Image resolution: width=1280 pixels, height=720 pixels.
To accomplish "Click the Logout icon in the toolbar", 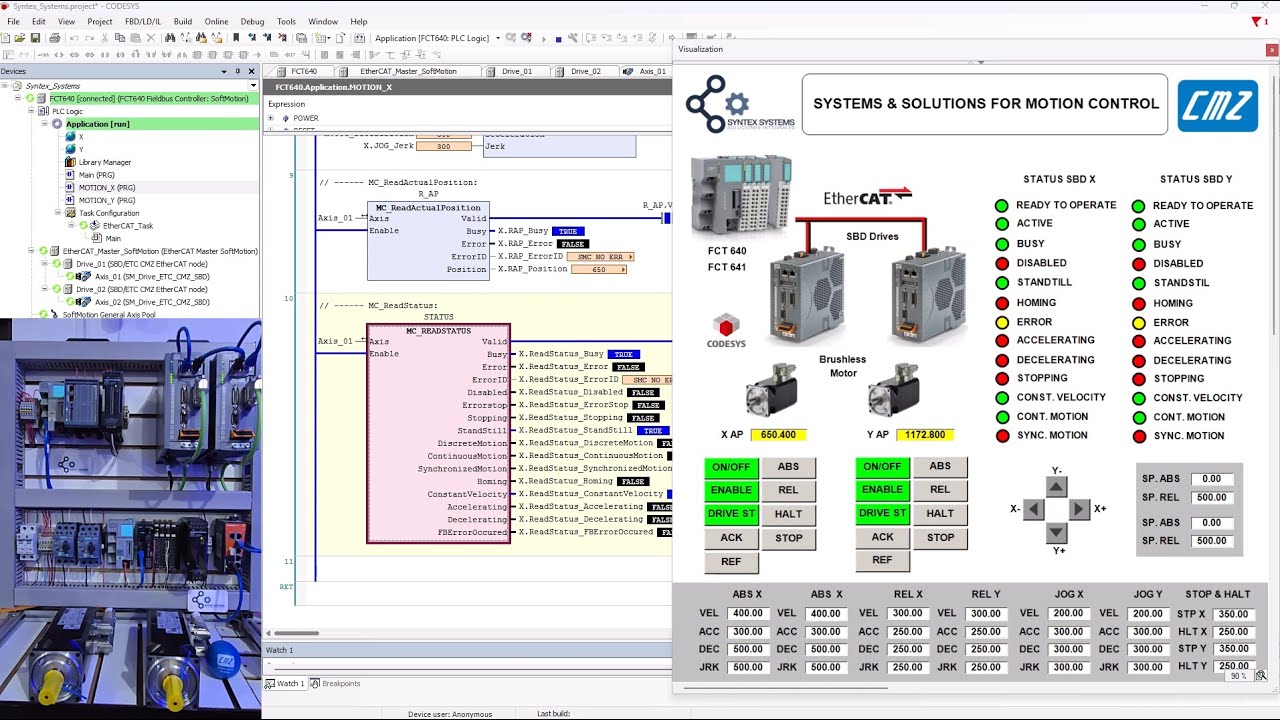I will [x=526, y=38].
